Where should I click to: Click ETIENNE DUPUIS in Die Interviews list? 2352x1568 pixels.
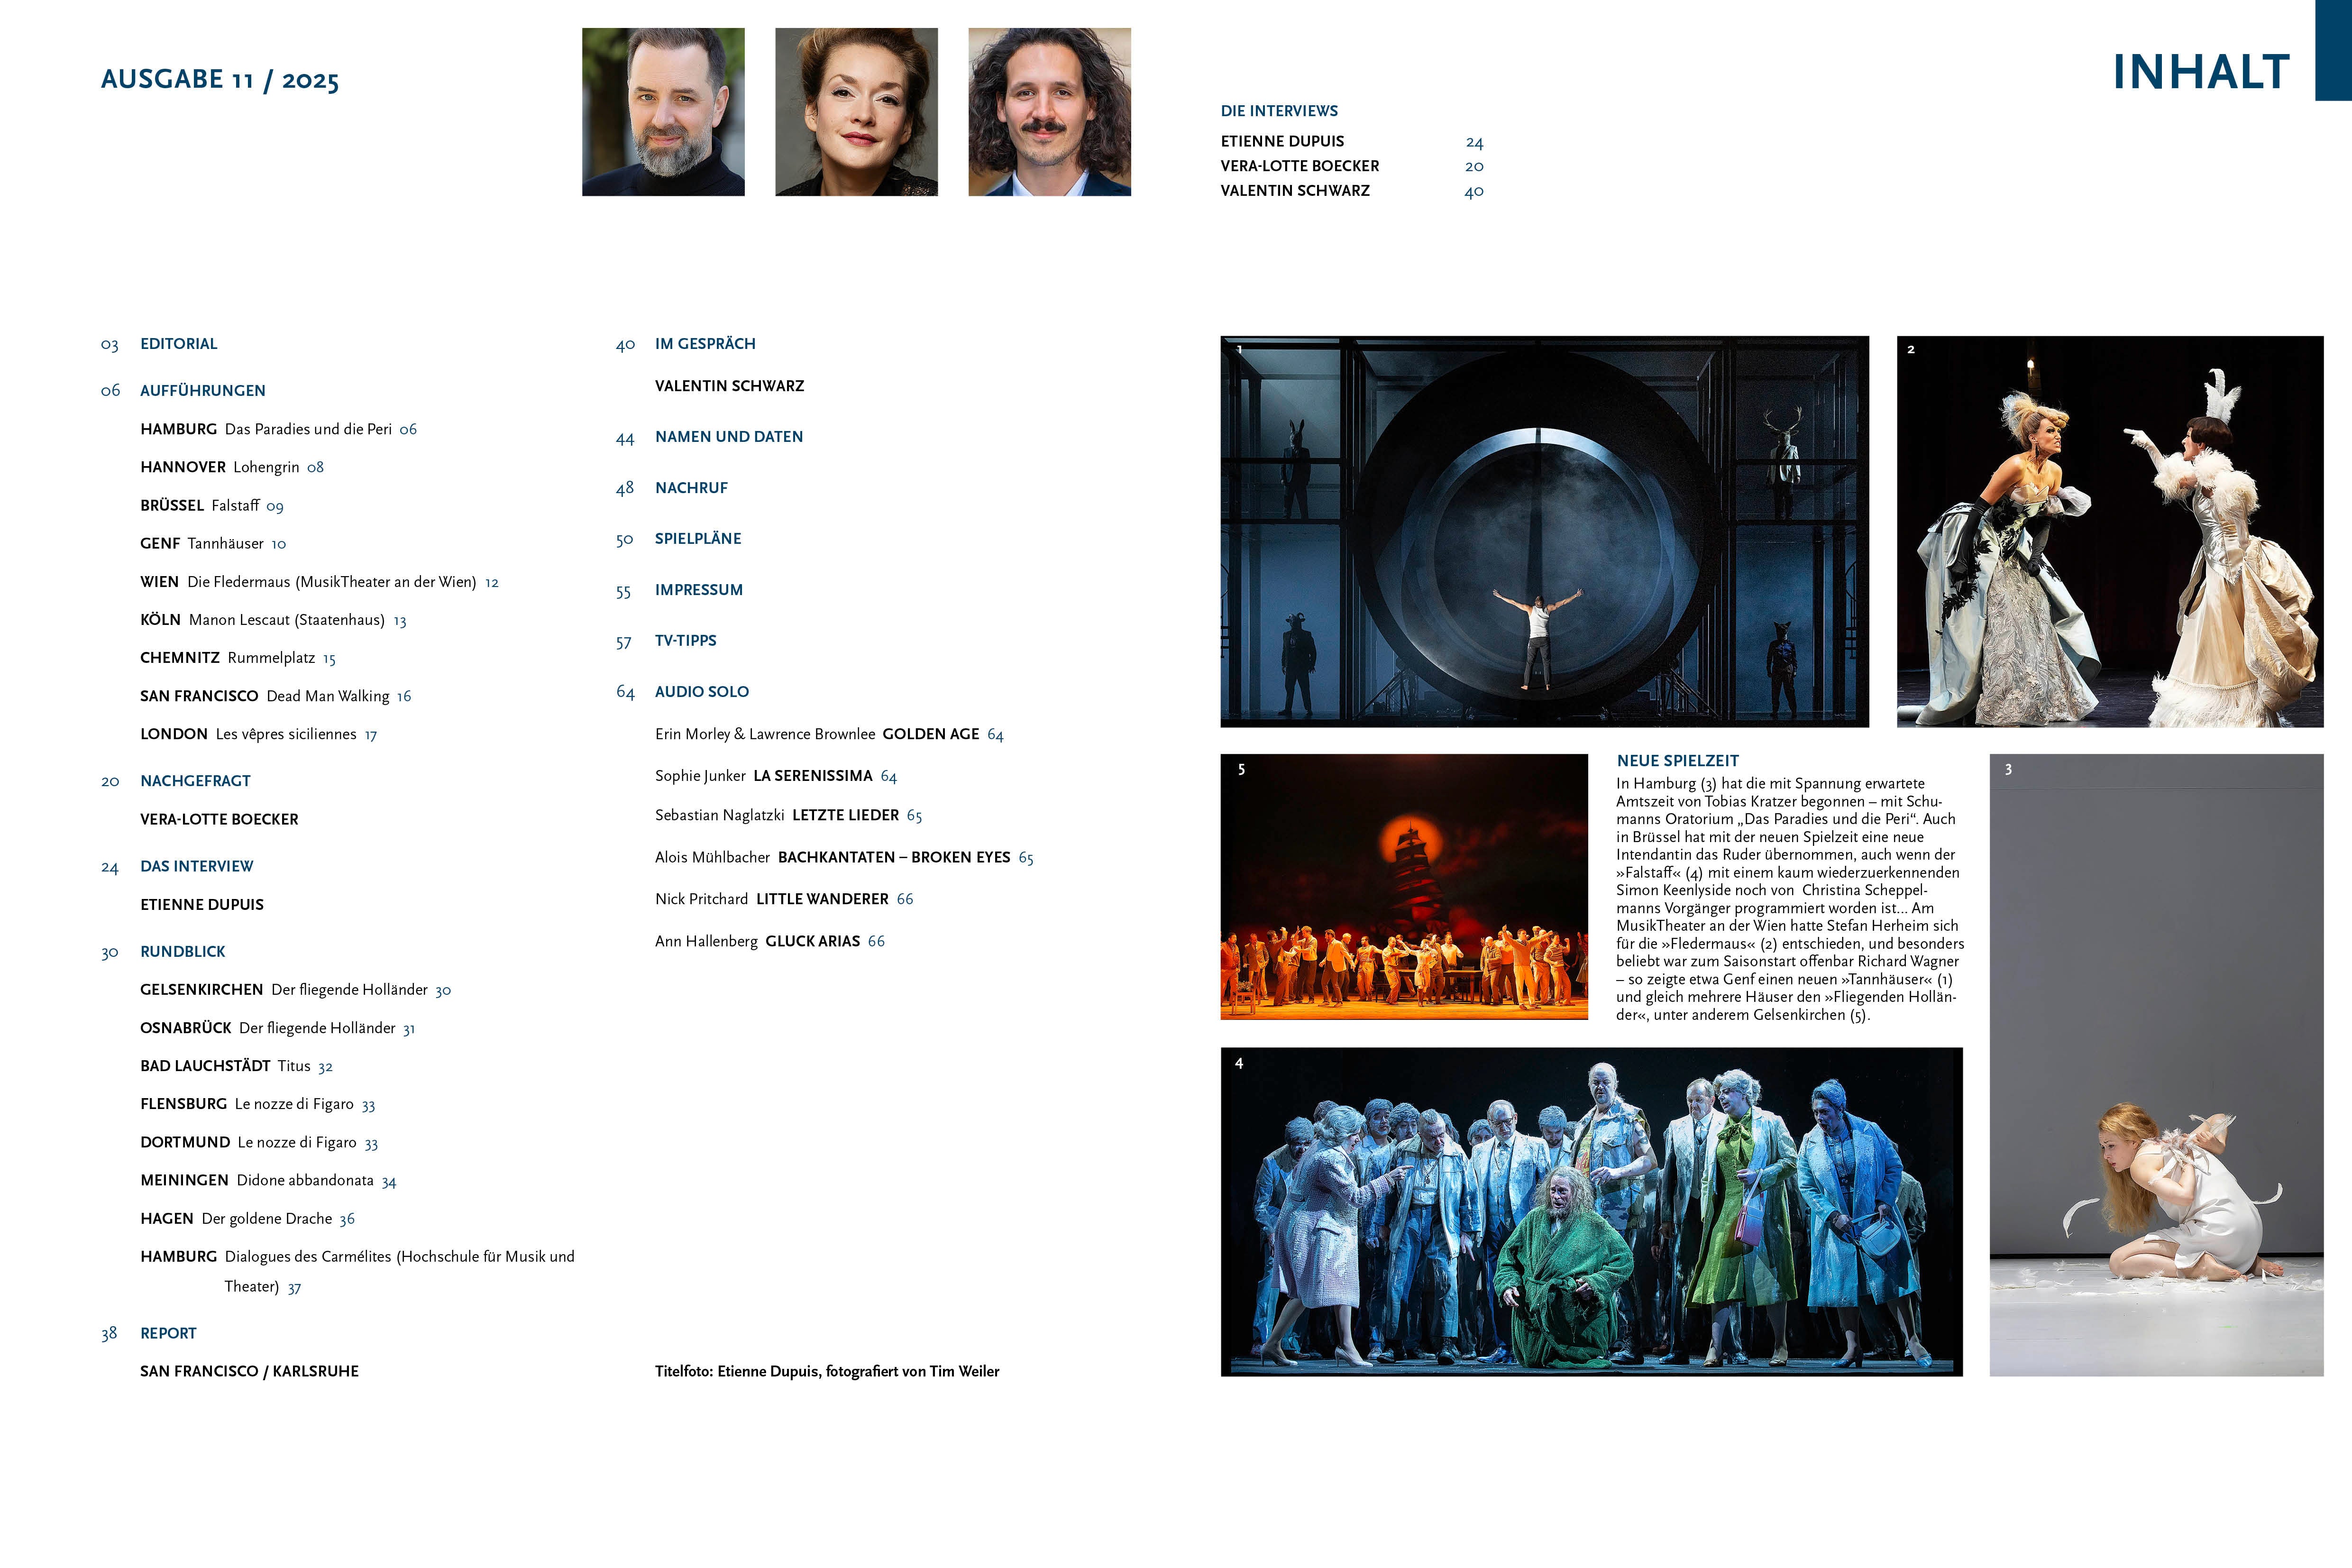1282,142
